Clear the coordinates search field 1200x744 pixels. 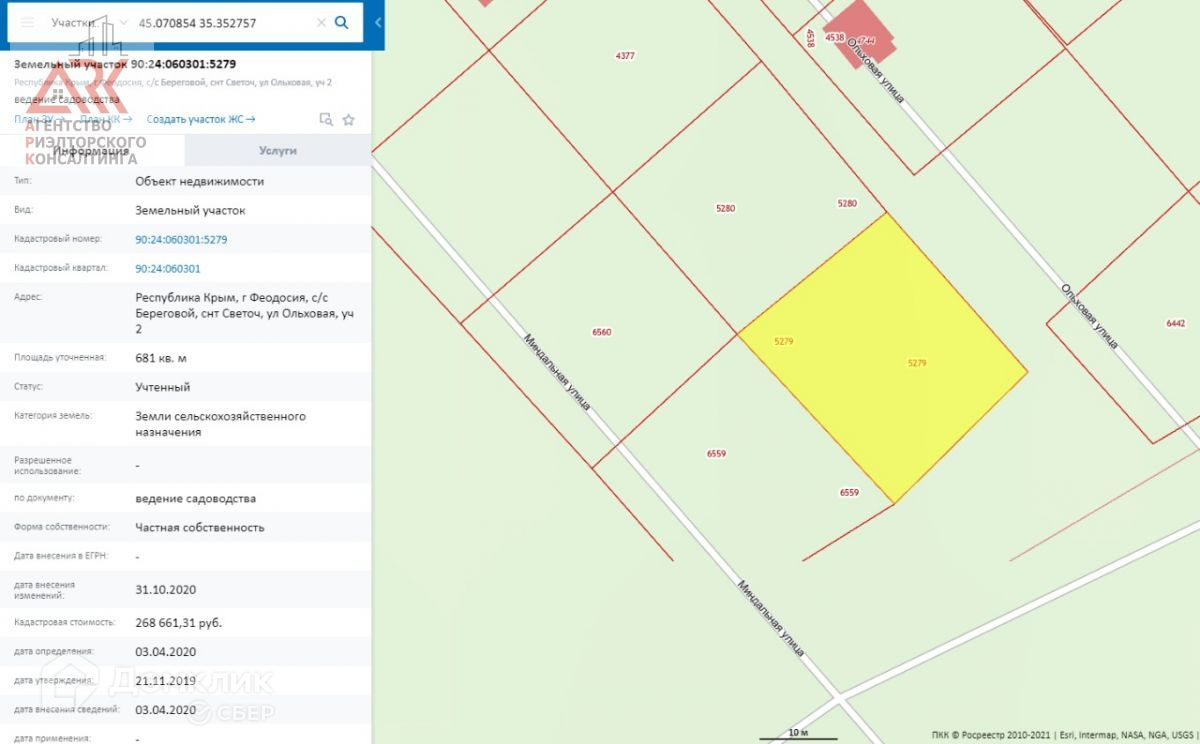click(x=321, y=22)
